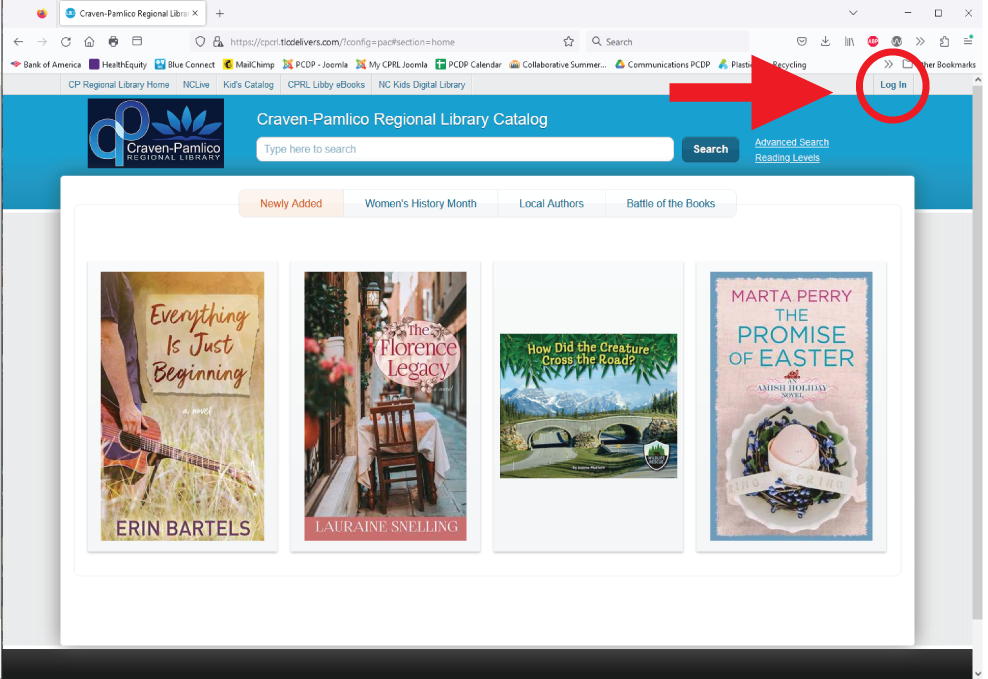Open The Promise of Easter book cover

pos(791,406)
